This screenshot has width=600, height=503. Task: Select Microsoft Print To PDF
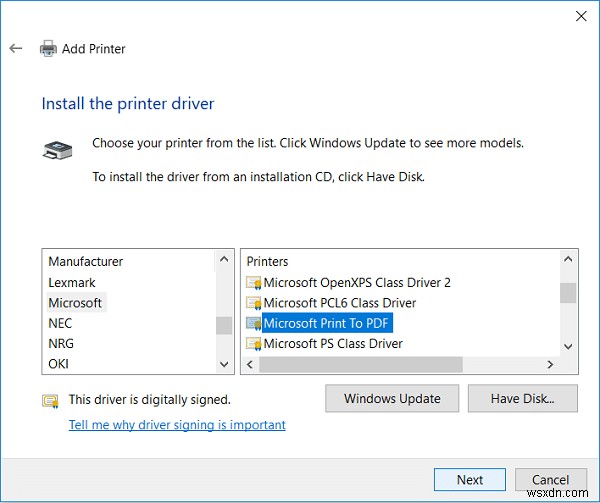[326, 323]
